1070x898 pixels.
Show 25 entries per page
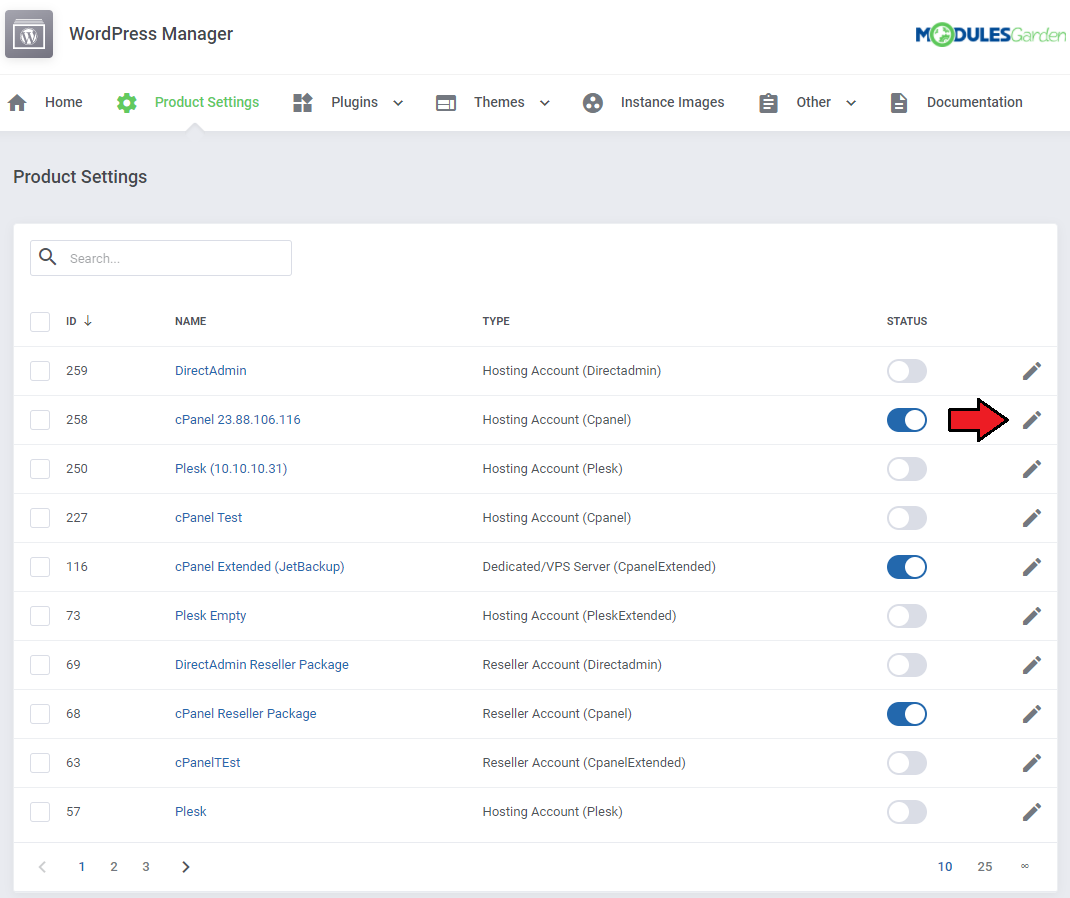[985, 867]
